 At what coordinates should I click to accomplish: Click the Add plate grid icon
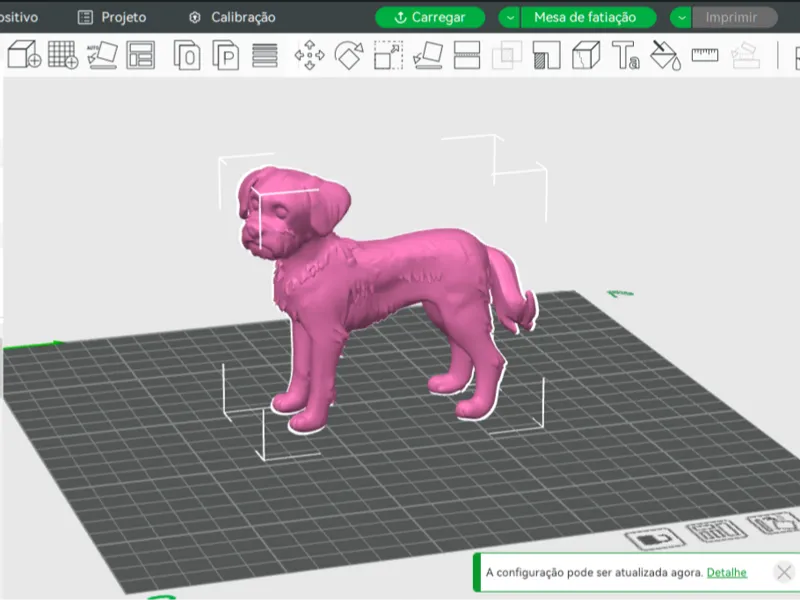coord(63,55)
